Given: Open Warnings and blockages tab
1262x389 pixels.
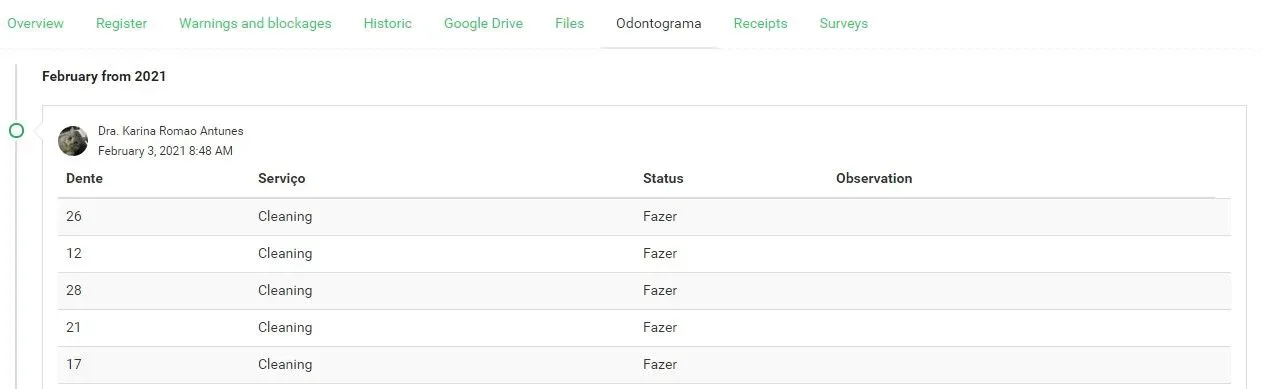Looking at the screenshot, I should [255, 23].
